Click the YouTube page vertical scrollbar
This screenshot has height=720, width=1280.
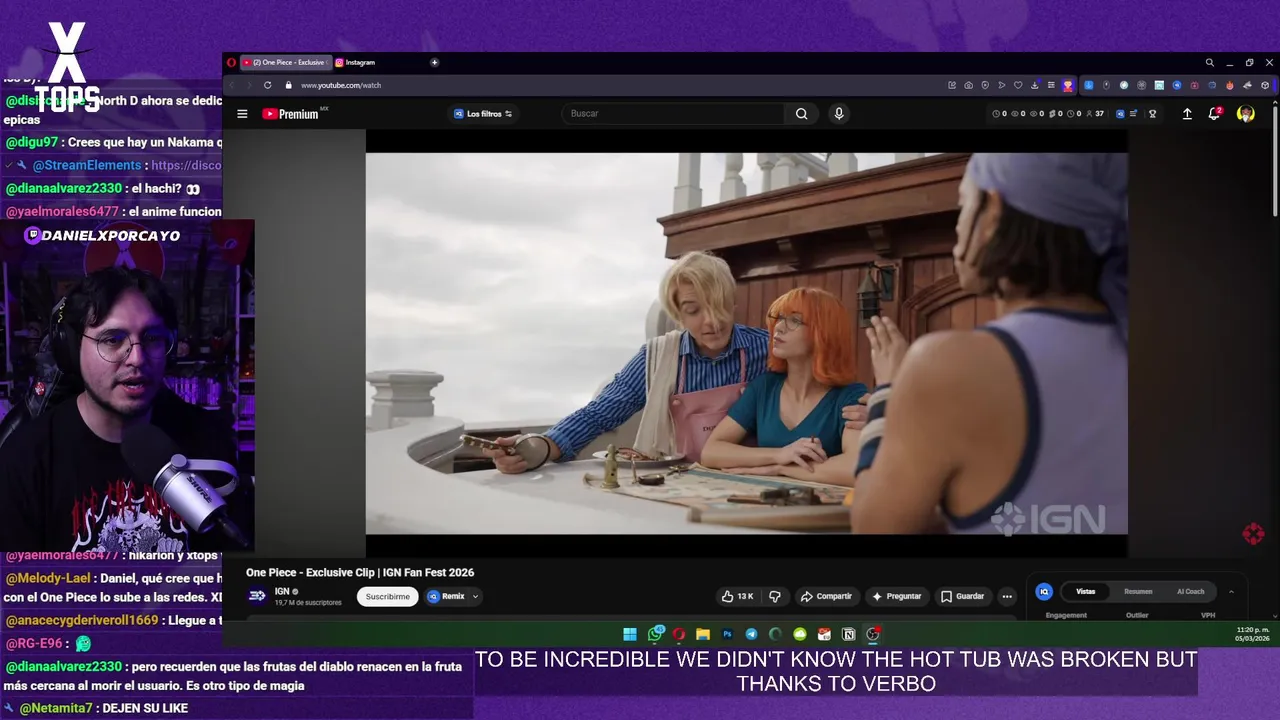pos(1275,160)
